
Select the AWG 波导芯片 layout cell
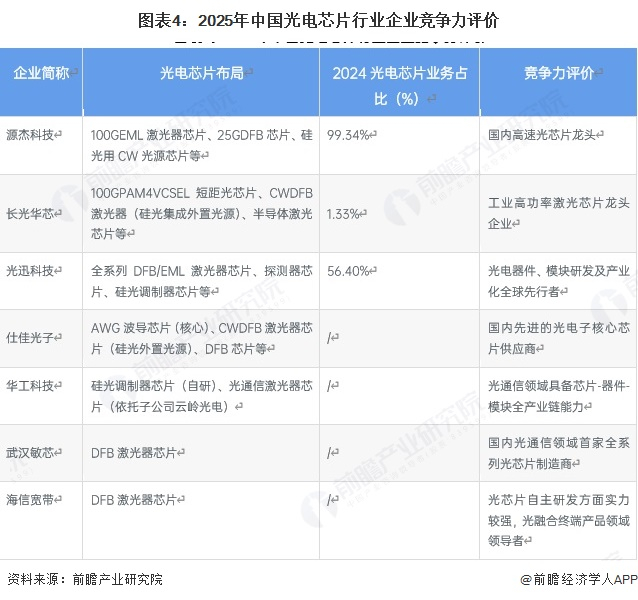click(x=202, y=338)
